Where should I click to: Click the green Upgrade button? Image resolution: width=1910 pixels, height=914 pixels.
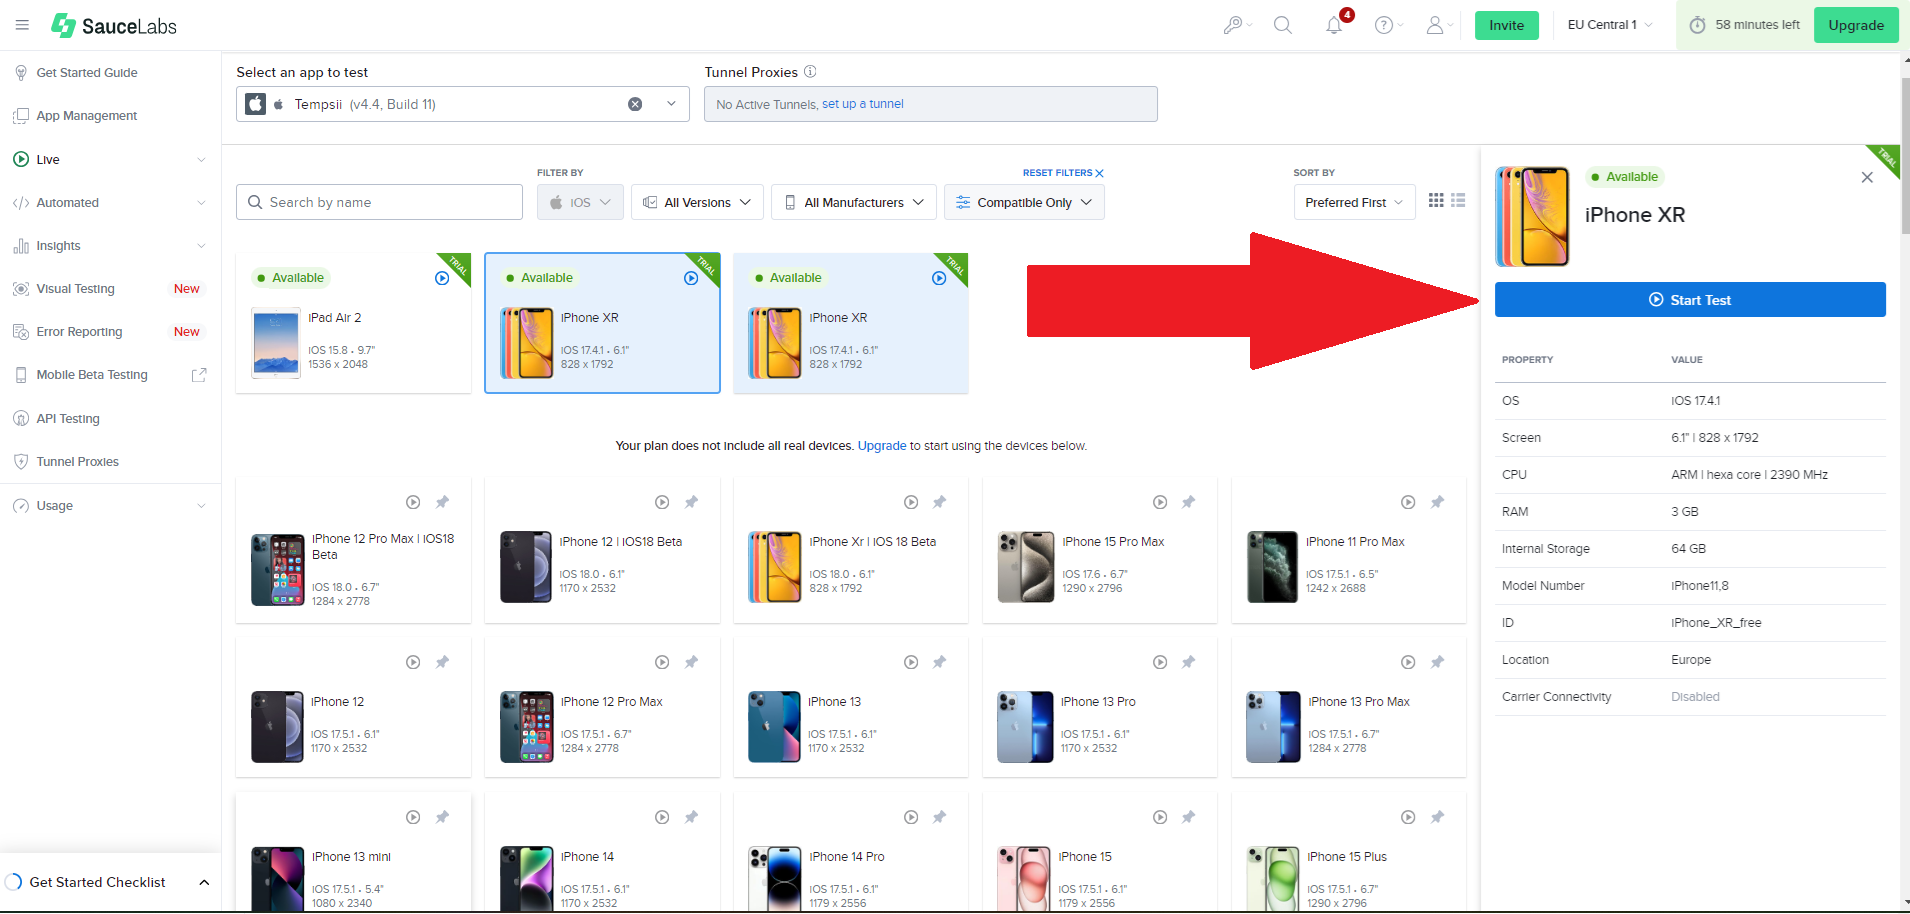[1856, 25]
